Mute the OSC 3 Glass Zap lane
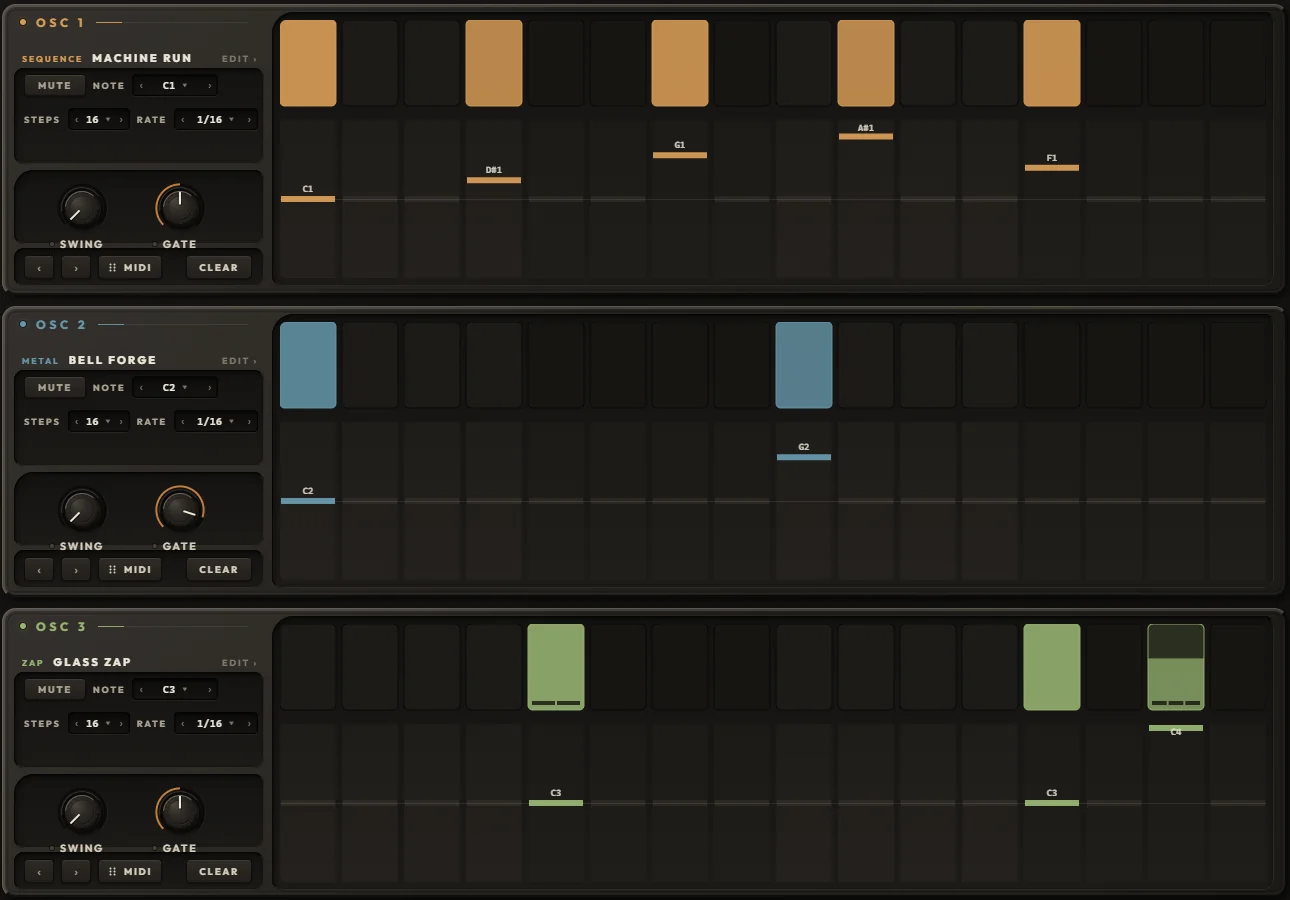The image size is (1290, 900). click(x=54, y=690)
